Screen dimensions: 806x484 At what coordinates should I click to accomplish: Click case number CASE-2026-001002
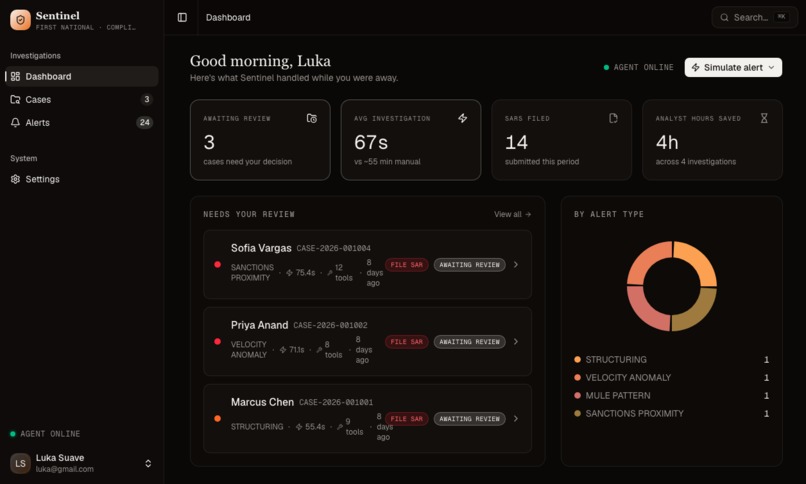[331, 325]
